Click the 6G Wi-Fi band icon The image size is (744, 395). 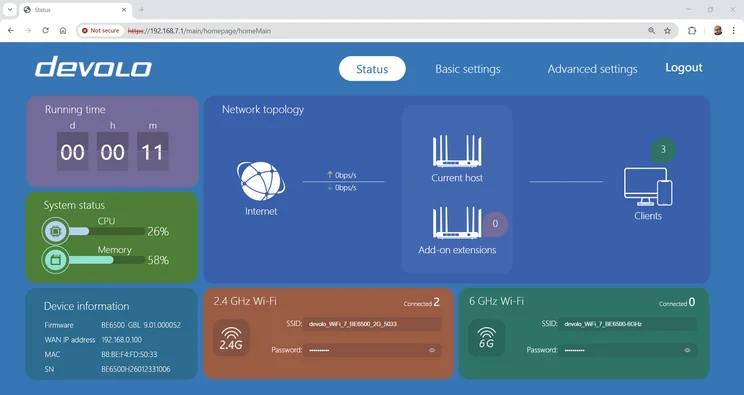[486, 338]
